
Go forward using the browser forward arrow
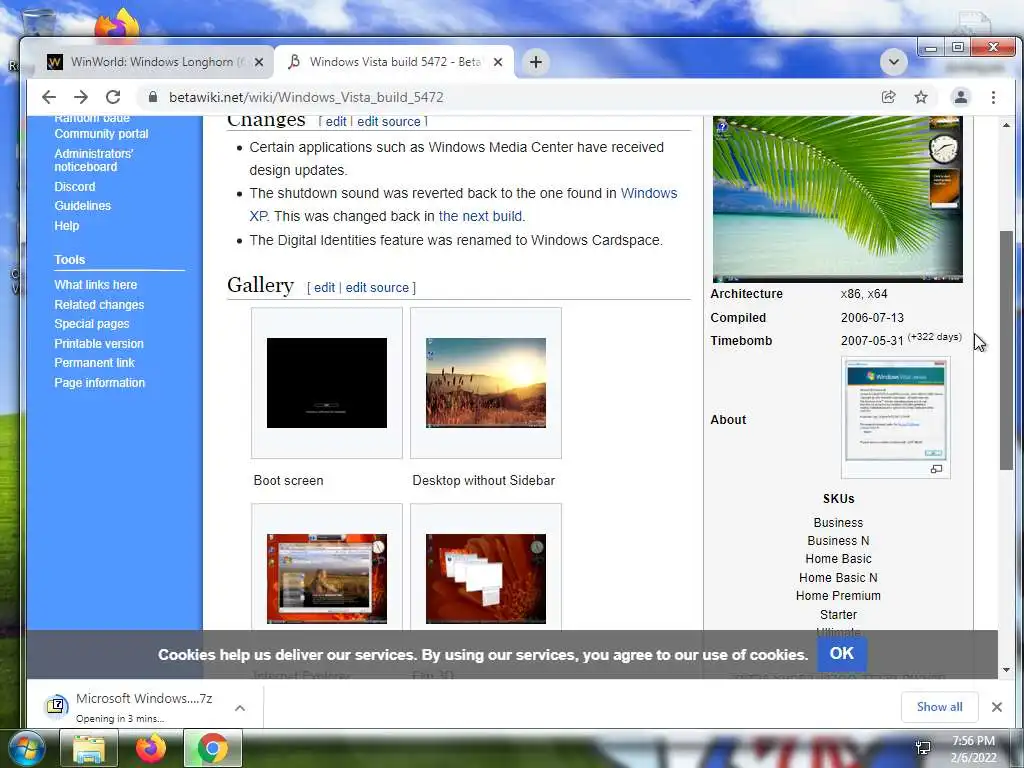coord(81,97)
